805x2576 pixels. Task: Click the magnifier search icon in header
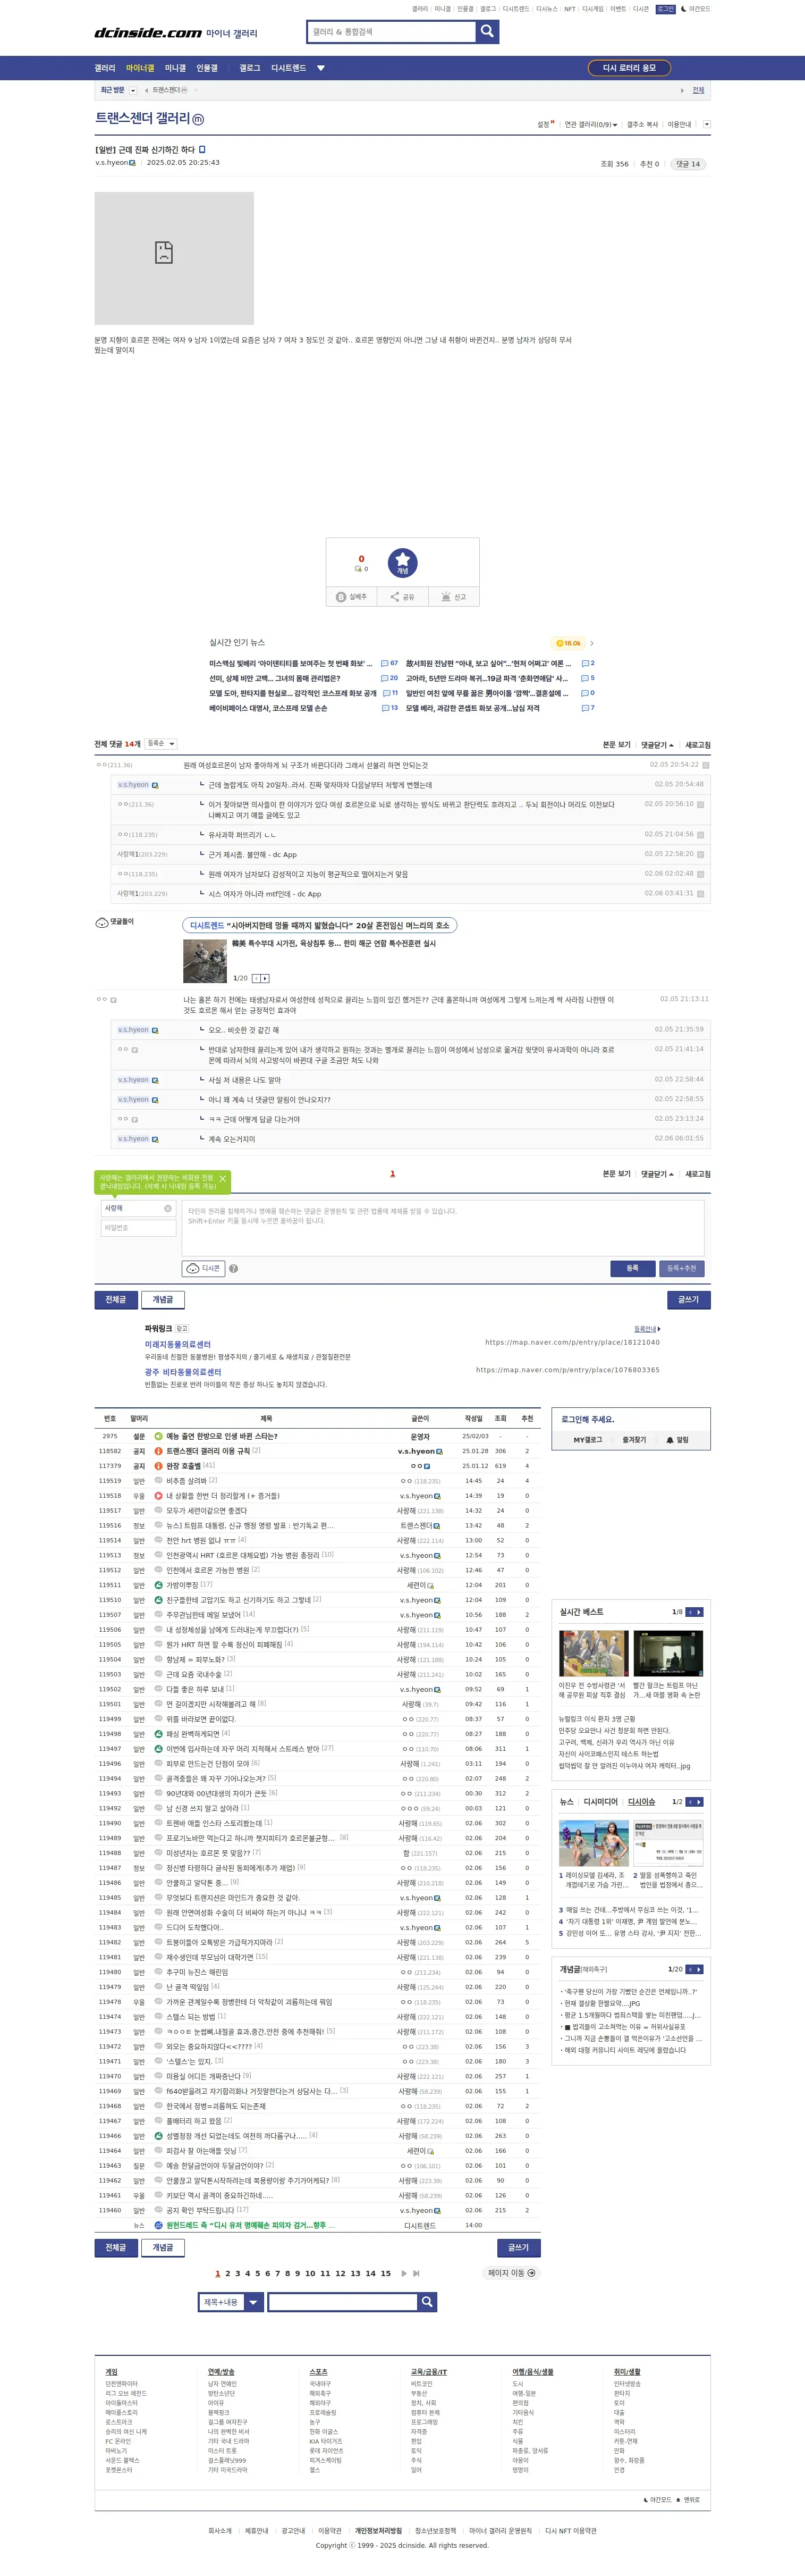[487, 31]
